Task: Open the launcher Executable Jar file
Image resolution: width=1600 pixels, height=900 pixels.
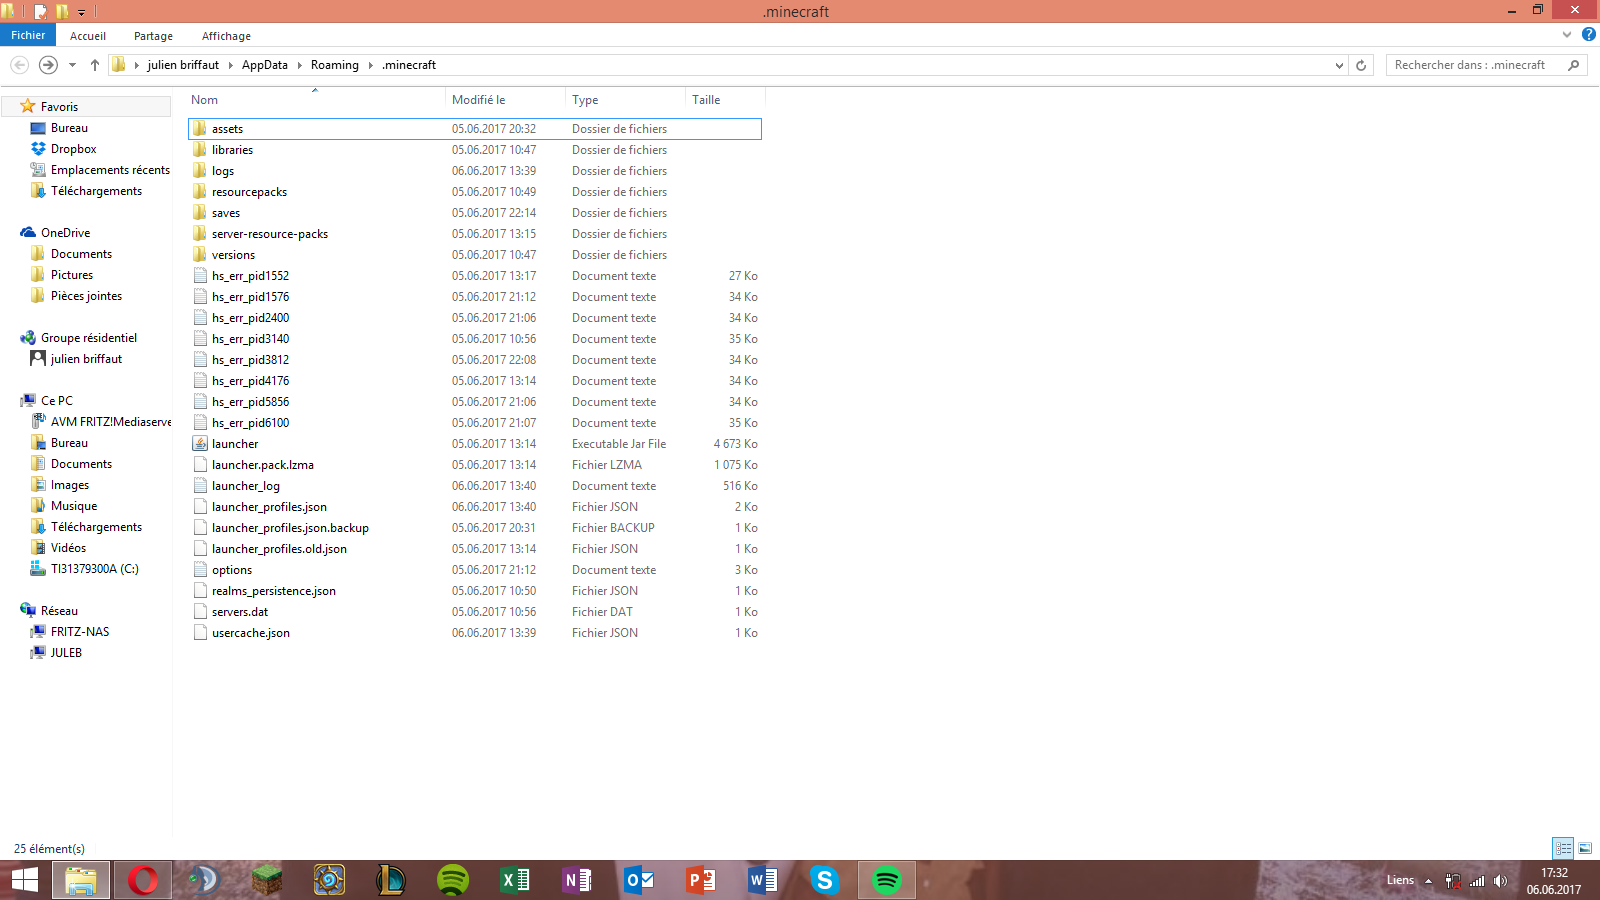Action: click(235, 444)
